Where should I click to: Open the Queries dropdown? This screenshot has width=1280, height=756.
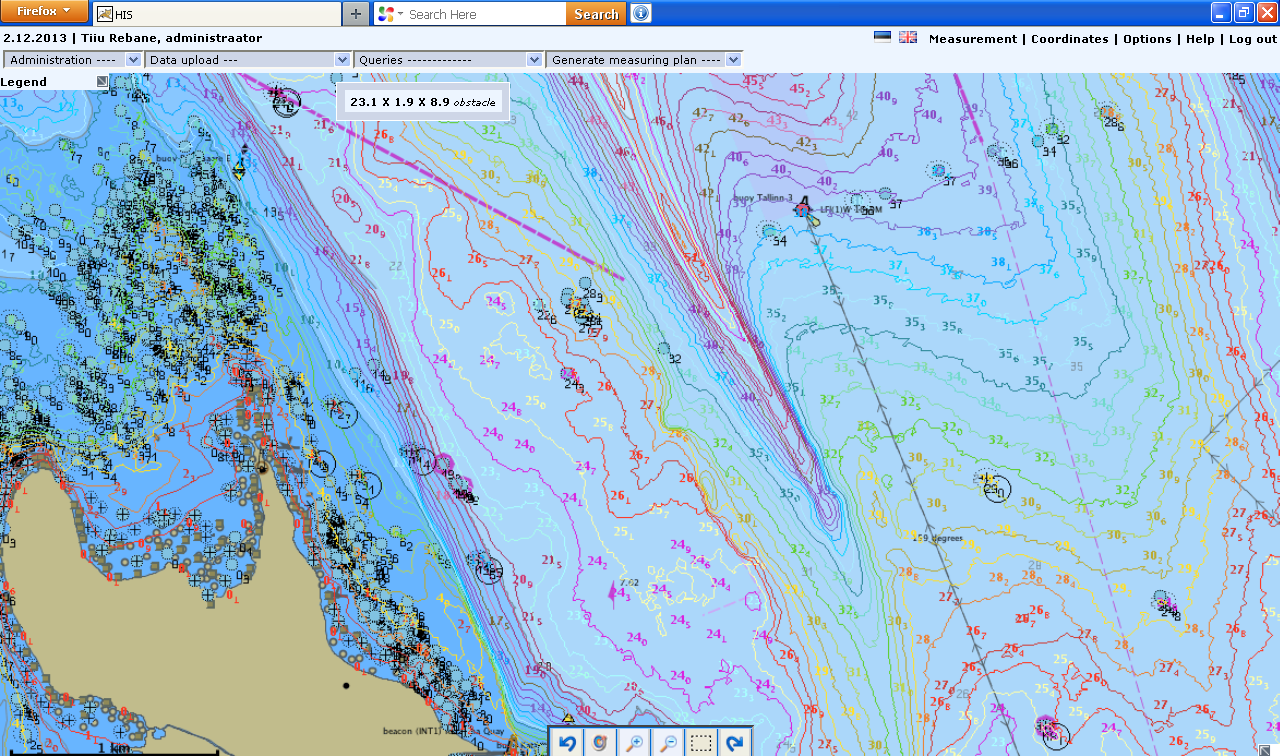(448, 60)
